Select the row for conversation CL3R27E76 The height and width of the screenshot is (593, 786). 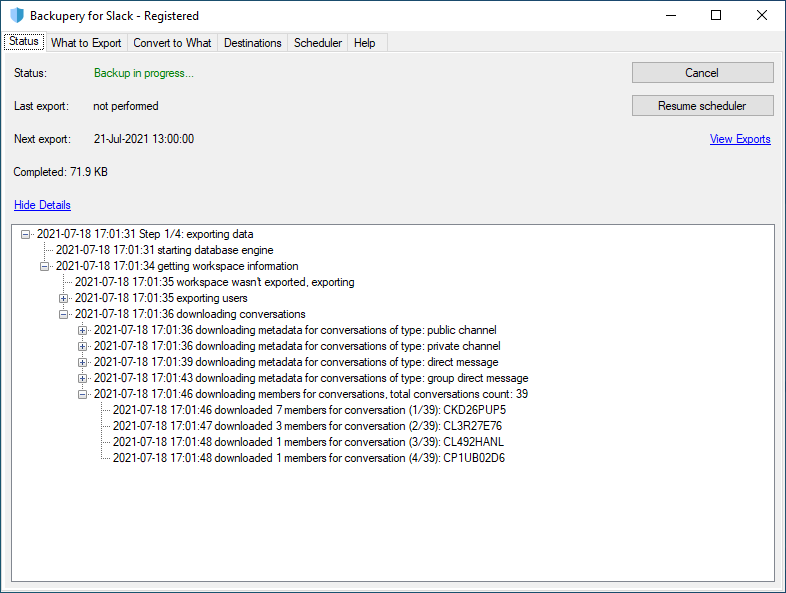click(307, 426)
